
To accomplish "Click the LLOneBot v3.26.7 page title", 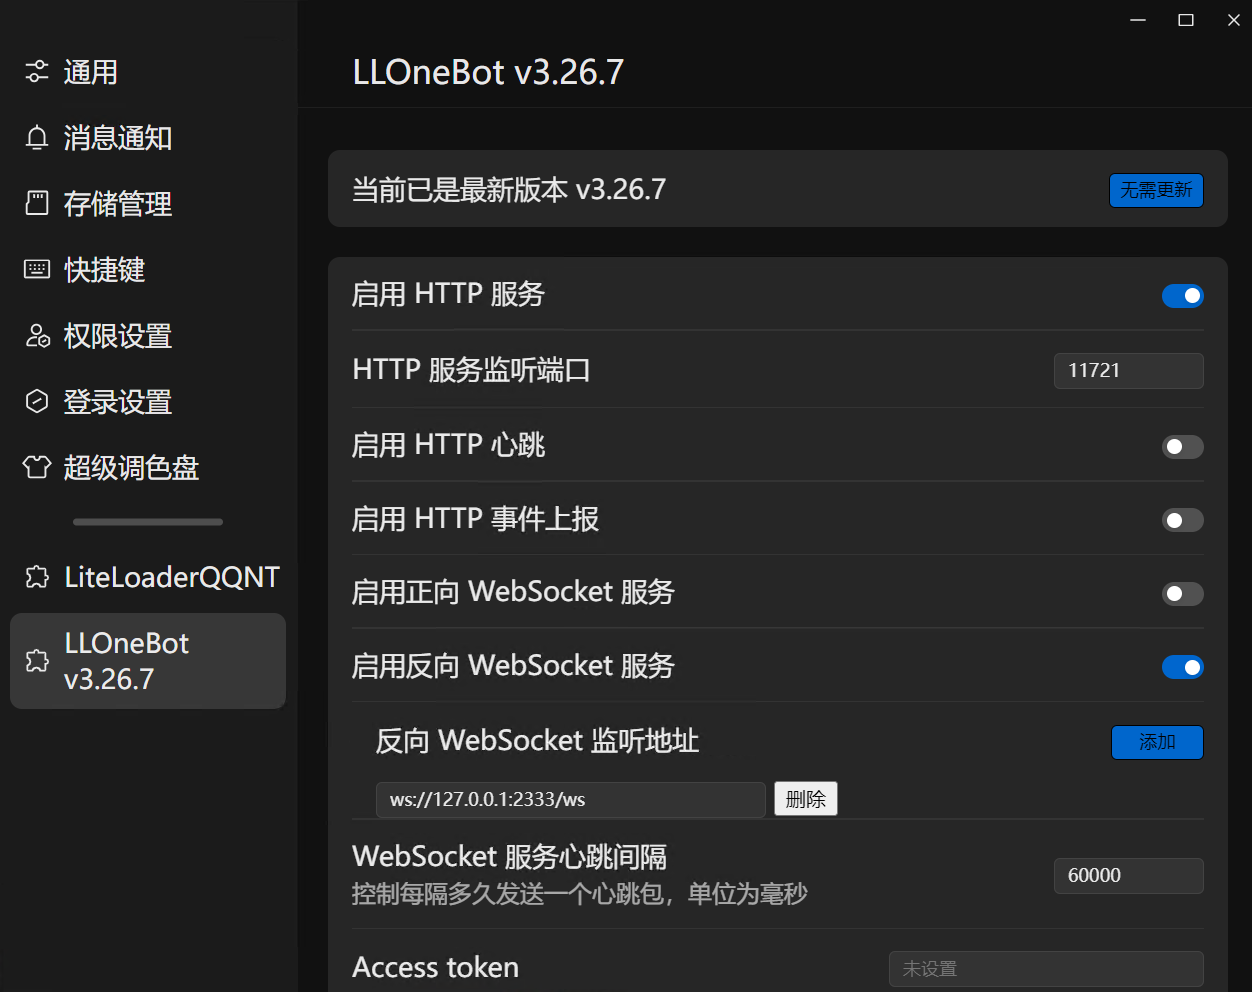I will 488,73.
